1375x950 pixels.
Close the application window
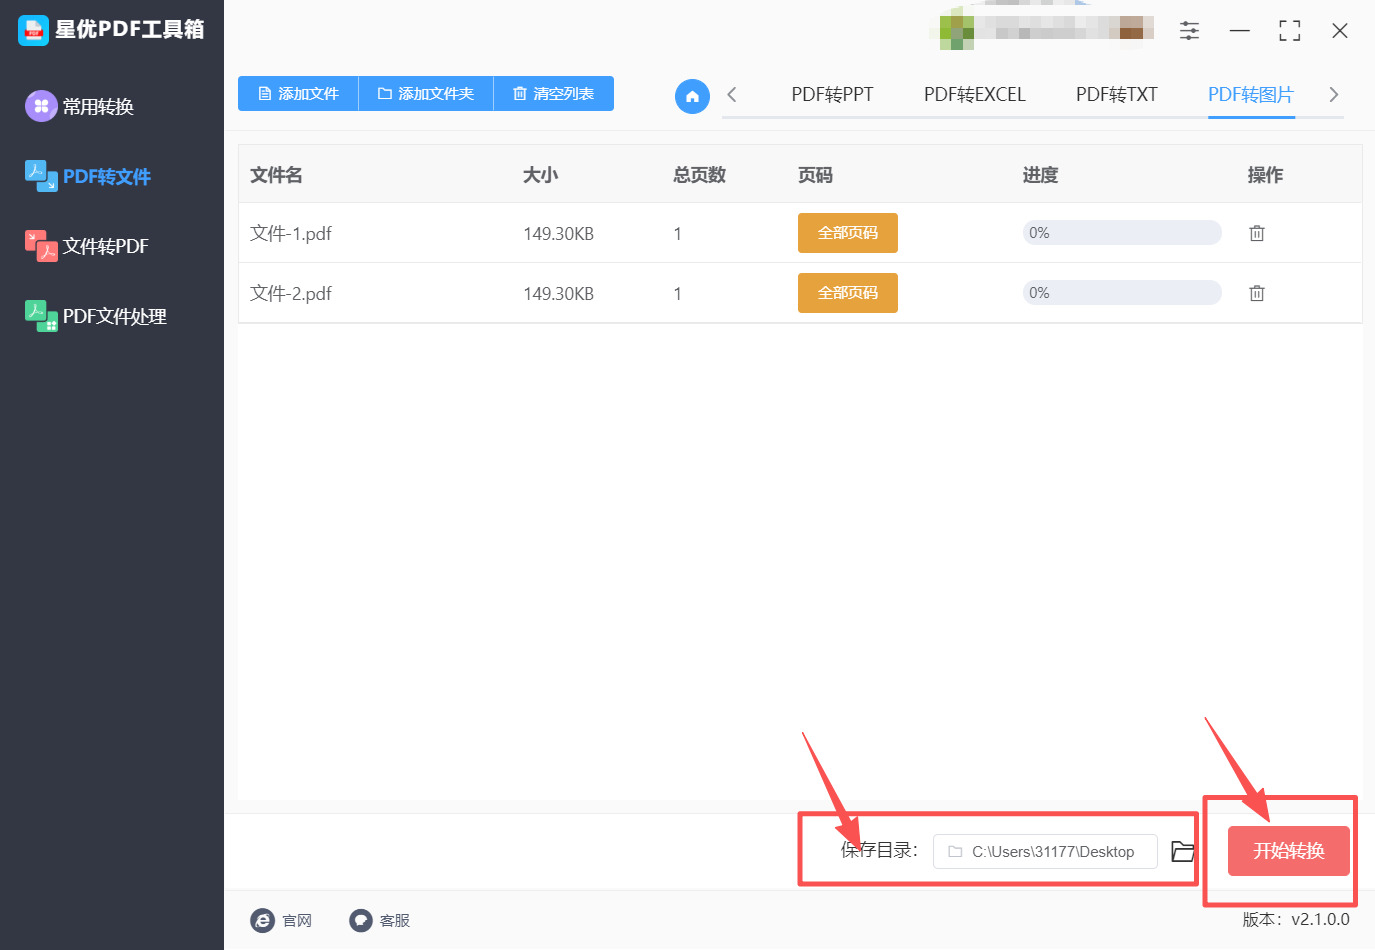click(1340, 31)
